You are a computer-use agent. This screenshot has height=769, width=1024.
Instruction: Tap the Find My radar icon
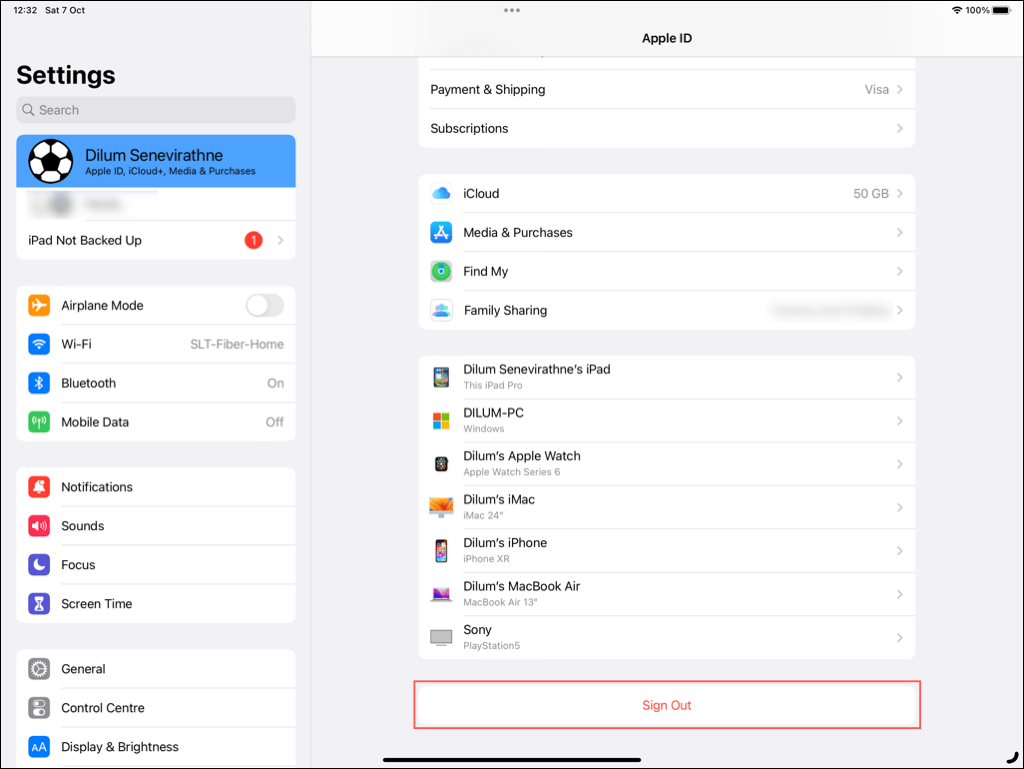[x=441, y=271]
